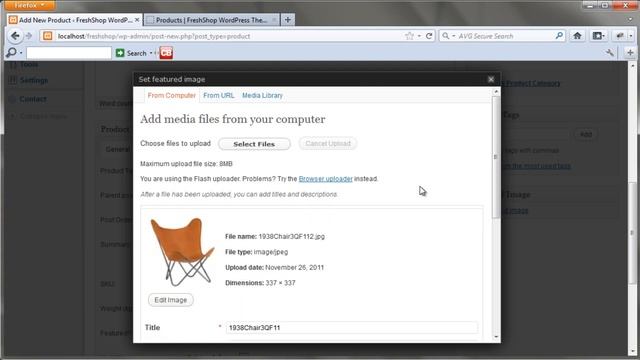Open the Media Library tab
Image resolution: width=640 pixels, height=360 pixels.
(262, 95)
